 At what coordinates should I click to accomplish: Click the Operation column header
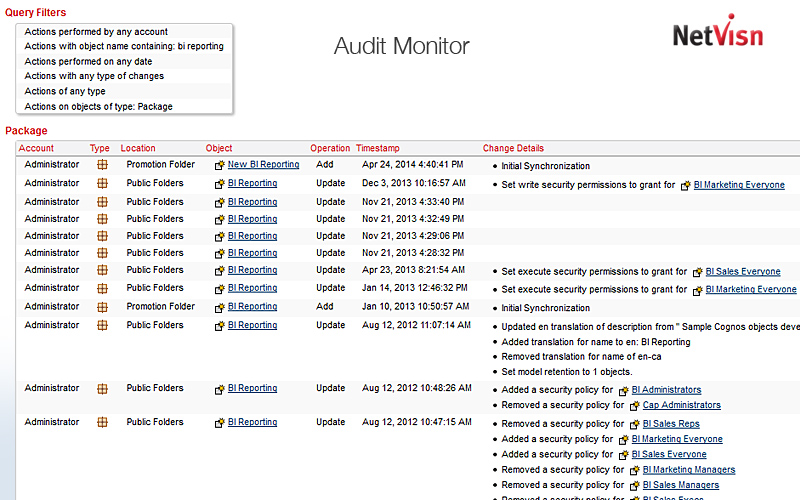[x=330, y=149]
